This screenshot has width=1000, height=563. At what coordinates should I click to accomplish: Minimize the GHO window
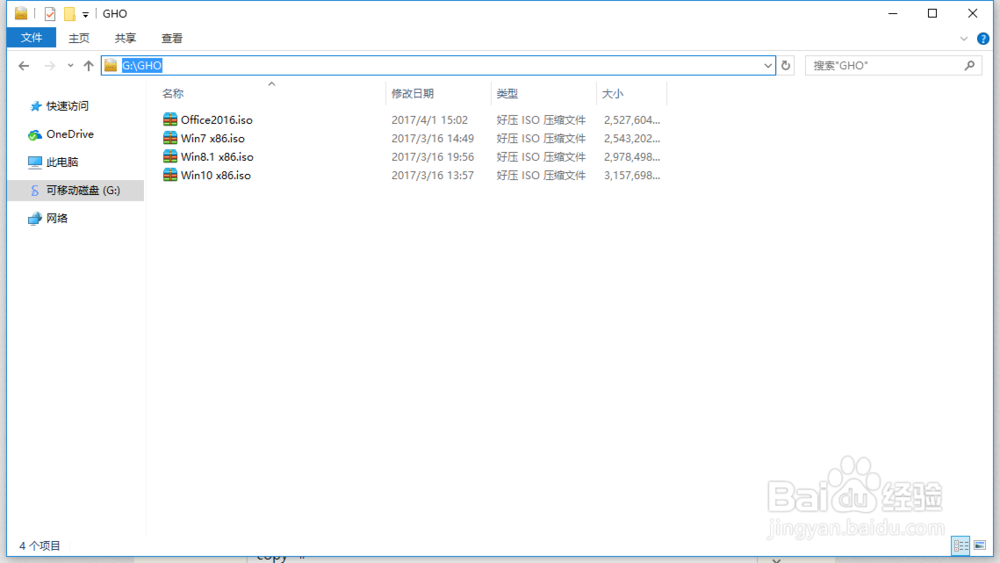click(893, 13)
